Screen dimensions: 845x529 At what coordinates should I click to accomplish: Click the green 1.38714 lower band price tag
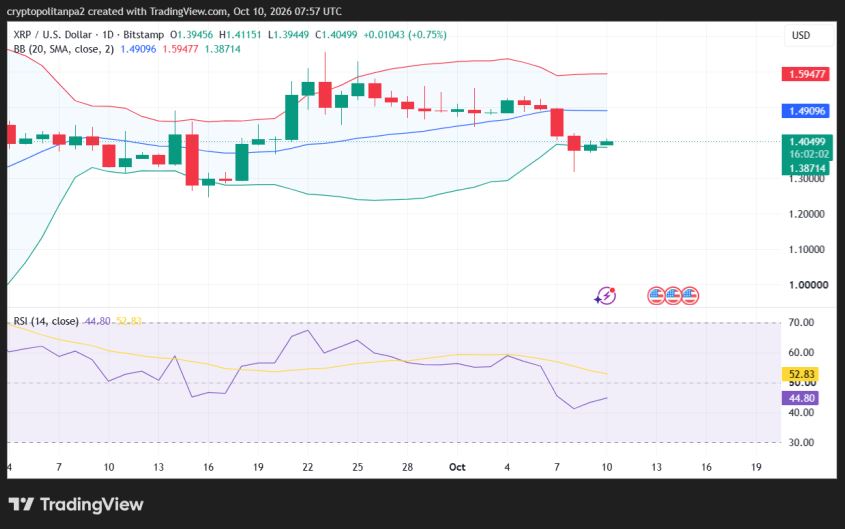point(806,168)
